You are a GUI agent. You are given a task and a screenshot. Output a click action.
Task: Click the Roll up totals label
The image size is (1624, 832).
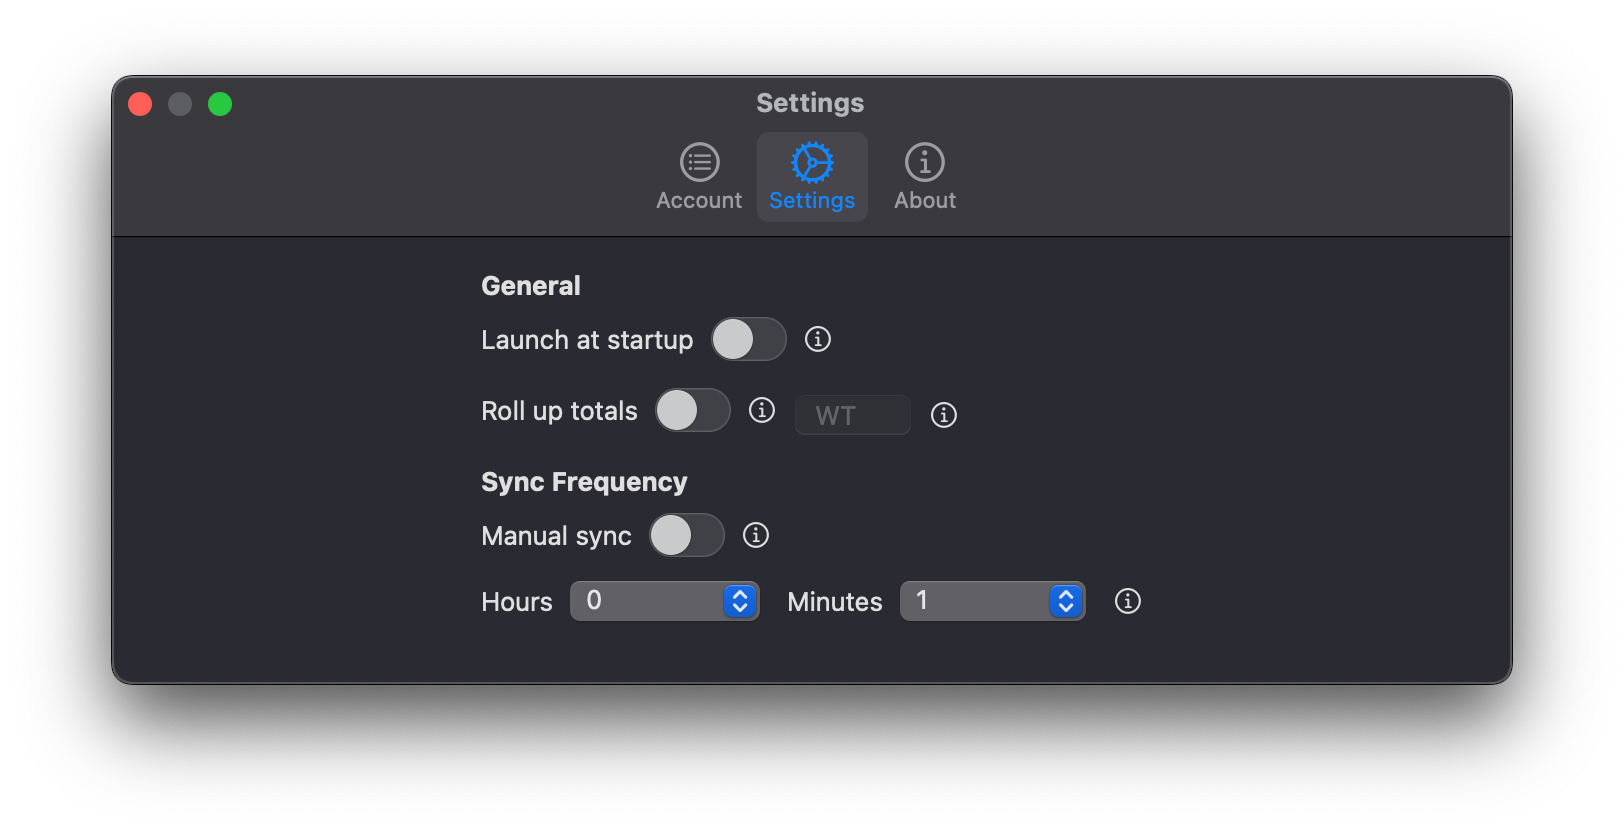[x=559, y=411]
